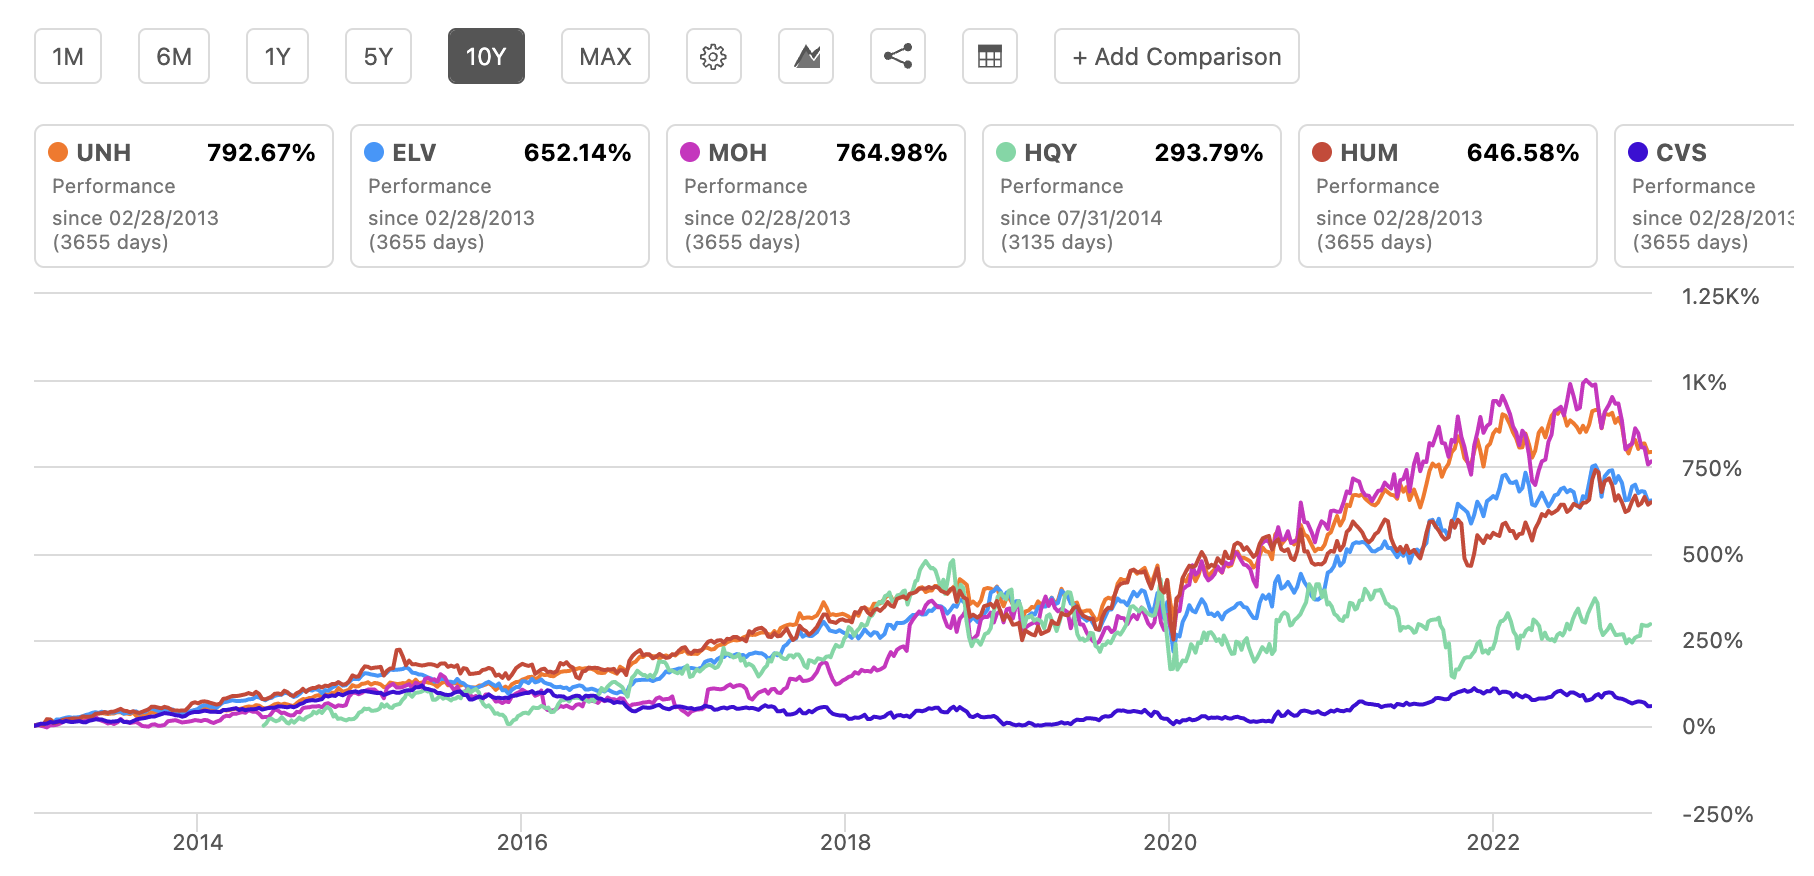Select the MAX time range

[x=605, y=56]
